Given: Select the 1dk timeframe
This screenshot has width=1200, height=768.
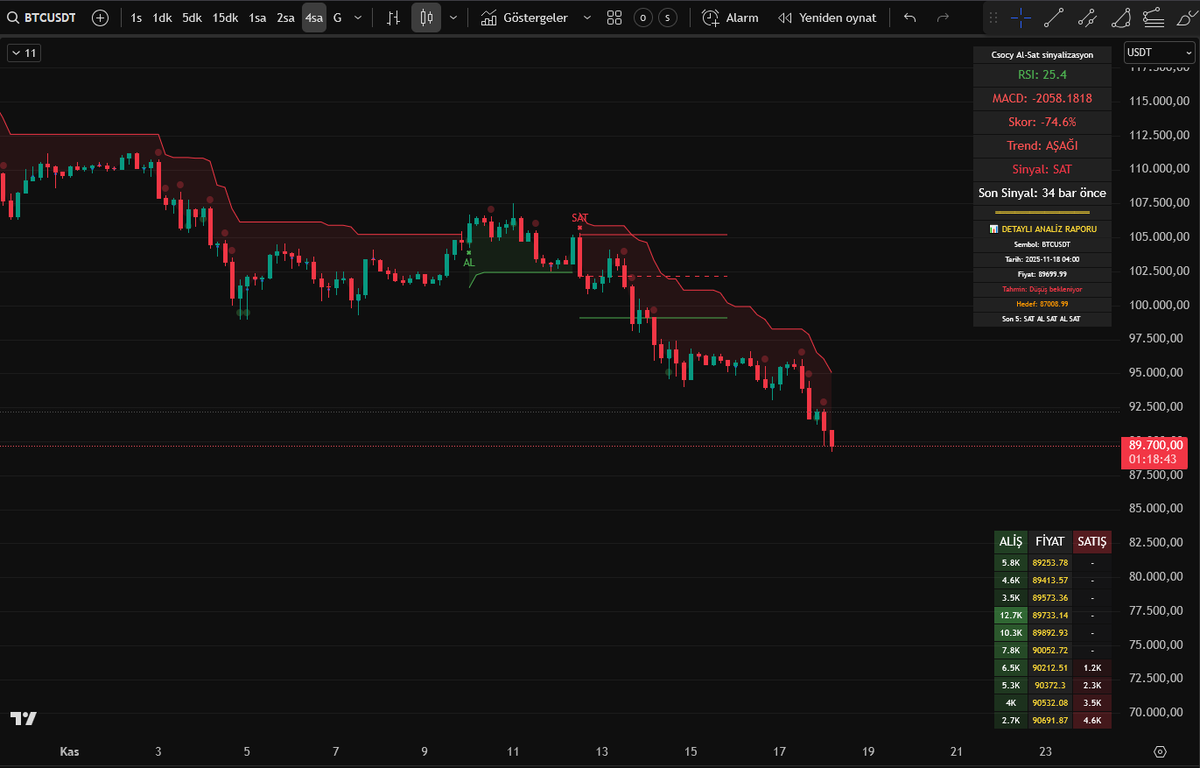Looking at the screenshot, I should [162, 18].
